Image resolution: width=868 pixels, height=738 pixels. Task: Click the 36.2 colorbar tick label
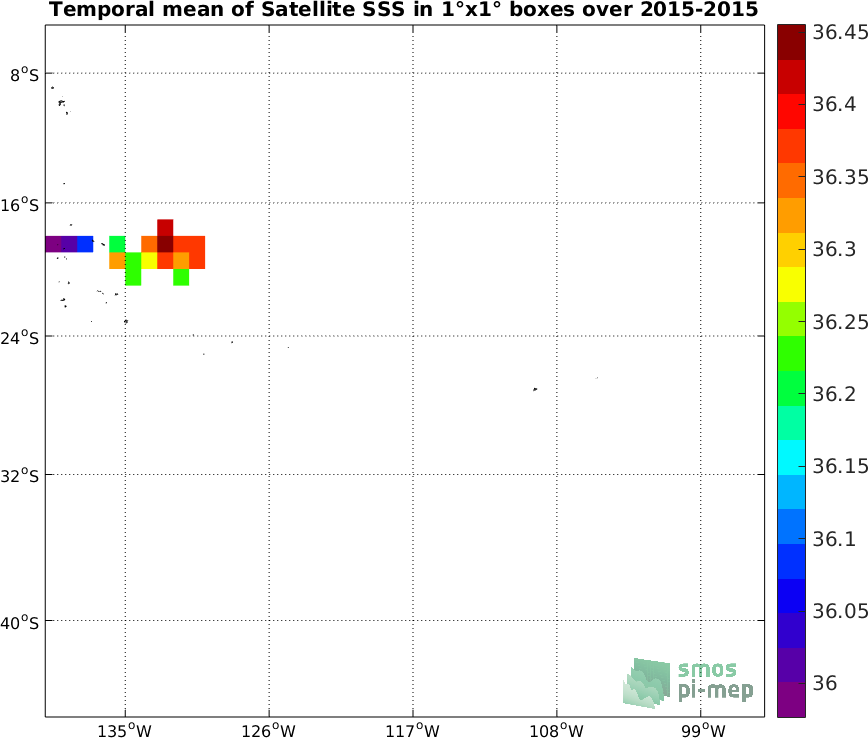pos(834,394)
